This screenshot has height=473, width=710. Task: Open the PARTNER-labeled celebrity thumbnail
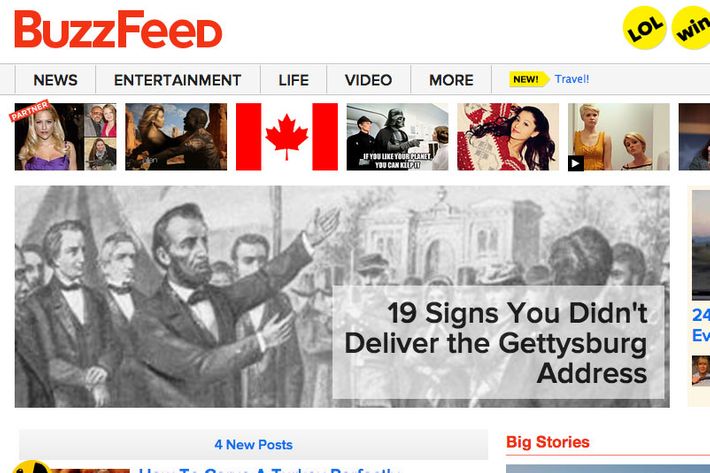pos(65,137)
